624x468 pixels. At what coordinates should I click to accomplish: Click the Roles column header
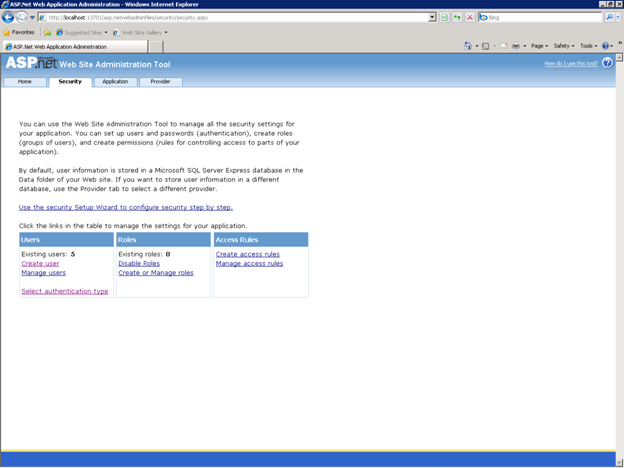click(164, 240)
